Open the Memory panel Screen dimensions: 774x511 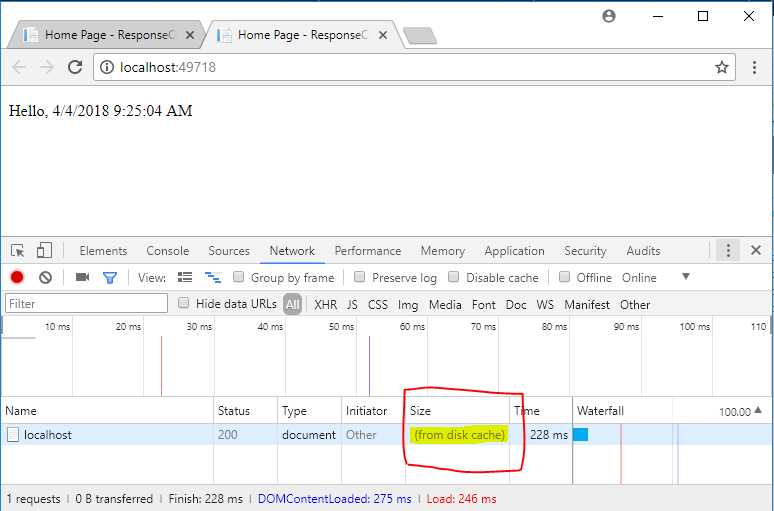(443, 251)
